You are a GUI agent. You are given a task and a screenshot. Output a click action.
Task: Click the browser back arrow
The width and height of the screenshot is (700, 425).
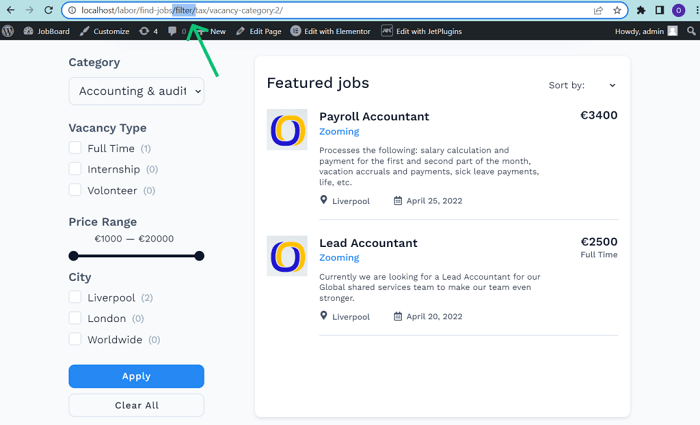pos(9,10)
